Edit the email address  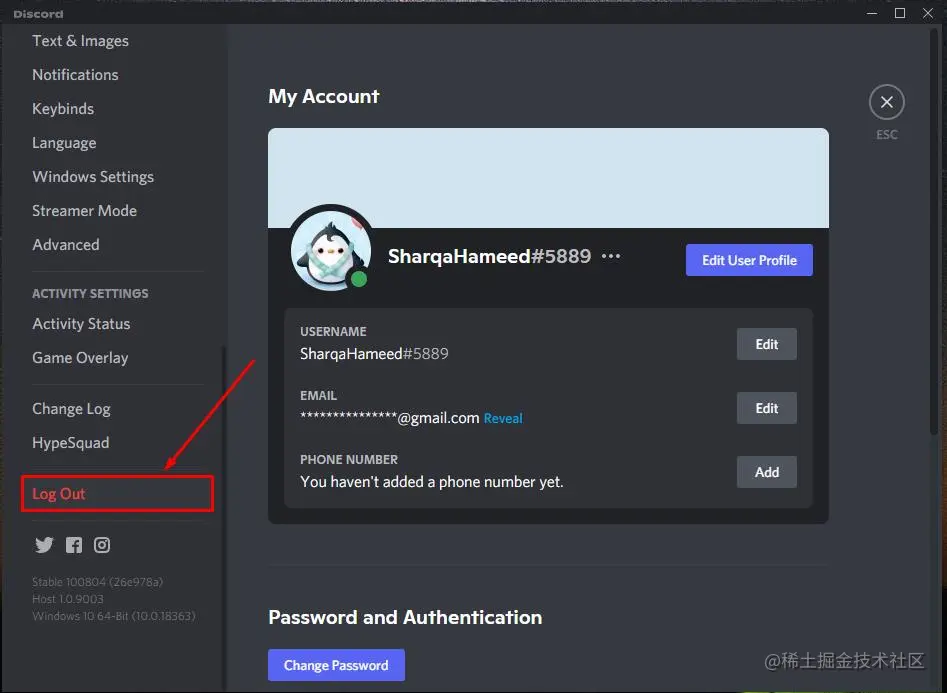point(766,408)
